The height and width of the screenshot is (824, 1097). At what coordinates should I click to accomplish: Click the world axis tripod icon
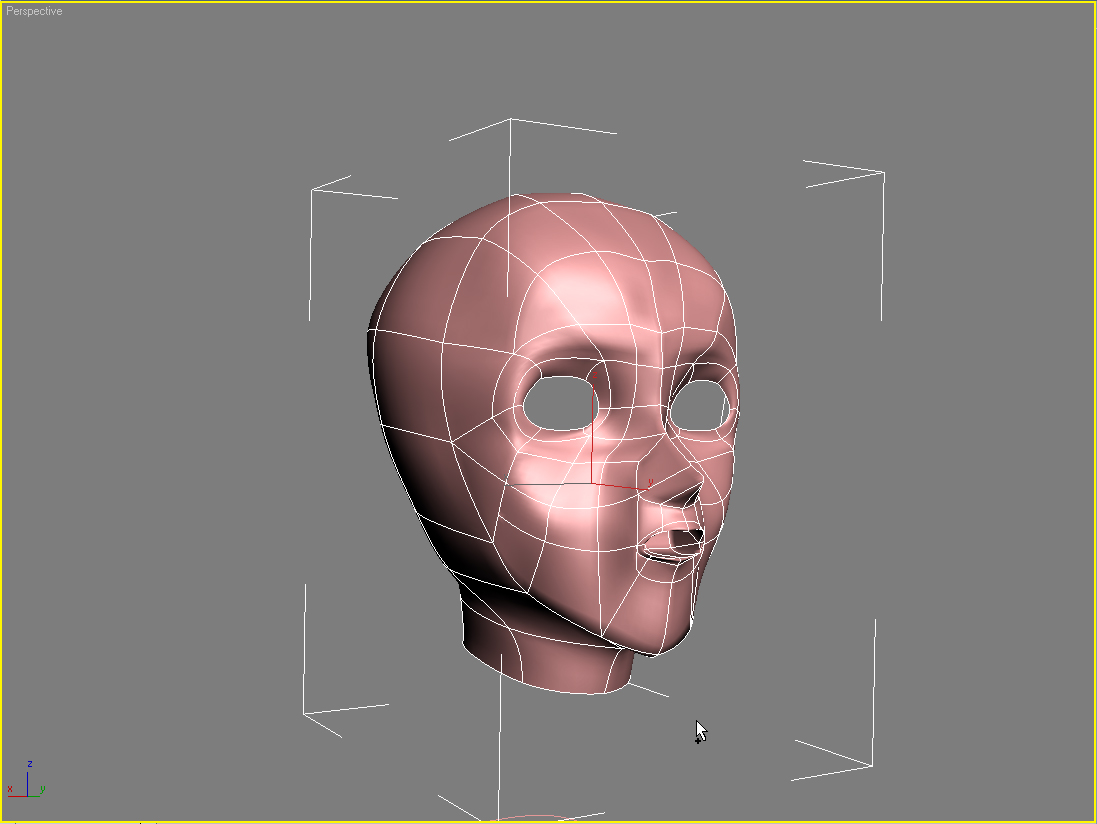coord(26,781)
